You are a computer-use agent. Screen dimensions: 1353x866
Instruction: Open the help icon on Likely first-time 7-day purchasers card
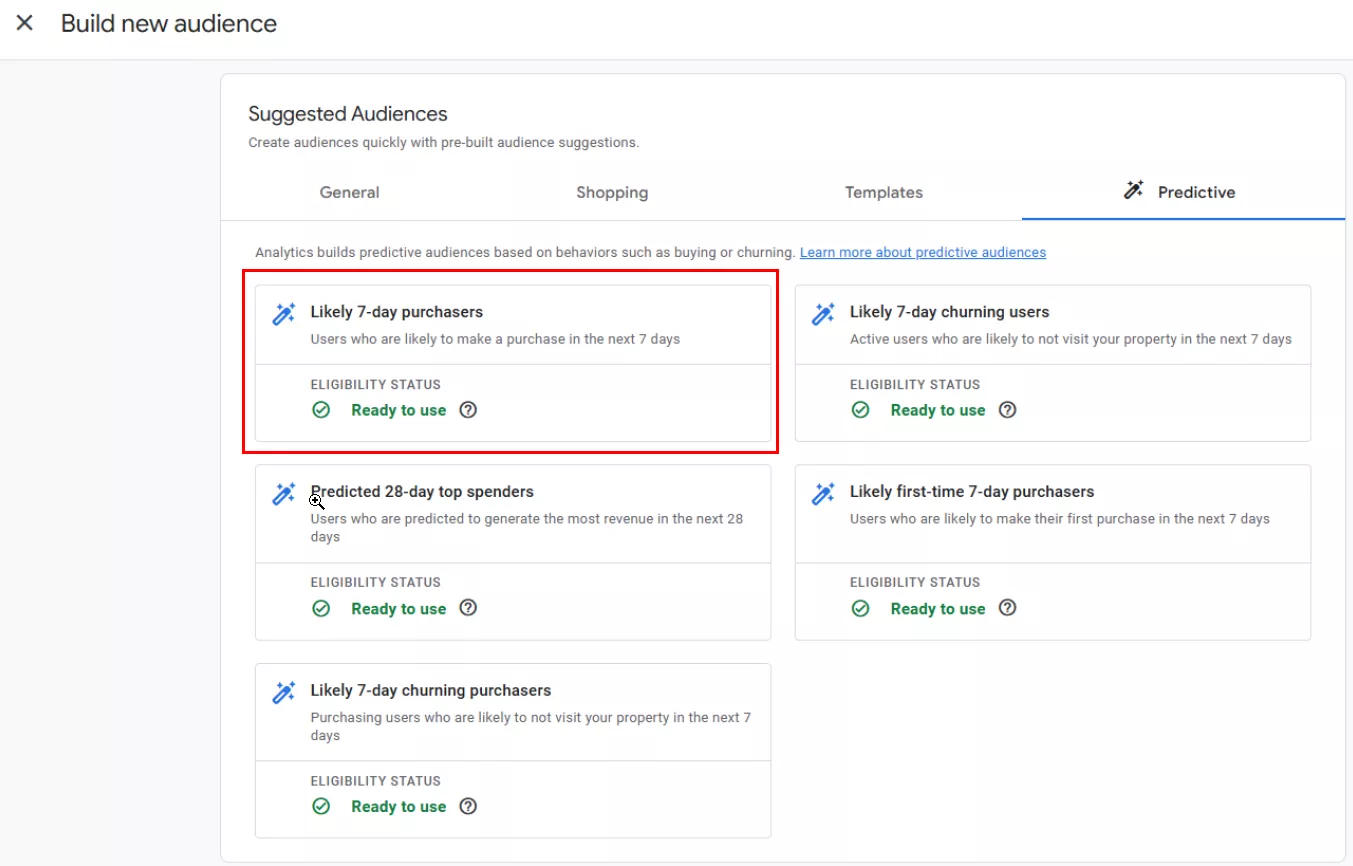coord(1007,608)
